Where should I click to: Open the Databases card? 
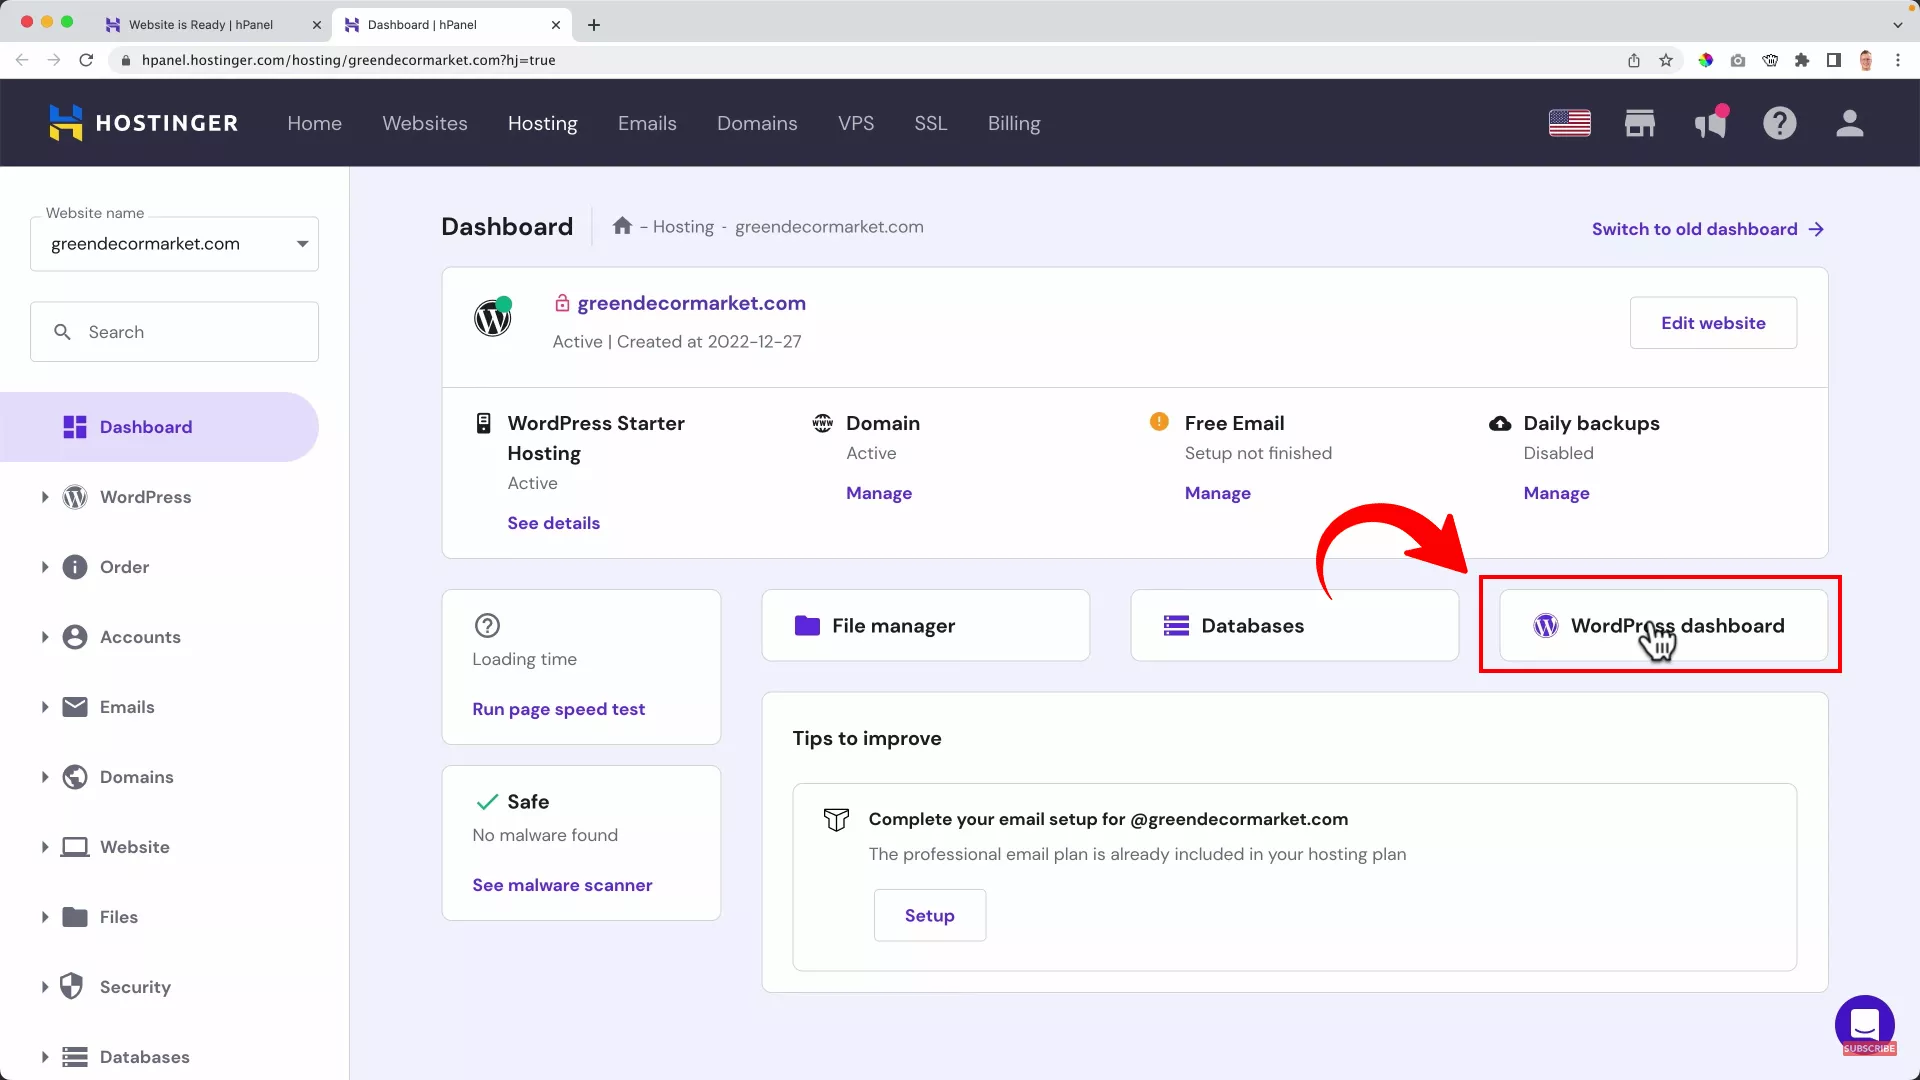[1294, 625]
